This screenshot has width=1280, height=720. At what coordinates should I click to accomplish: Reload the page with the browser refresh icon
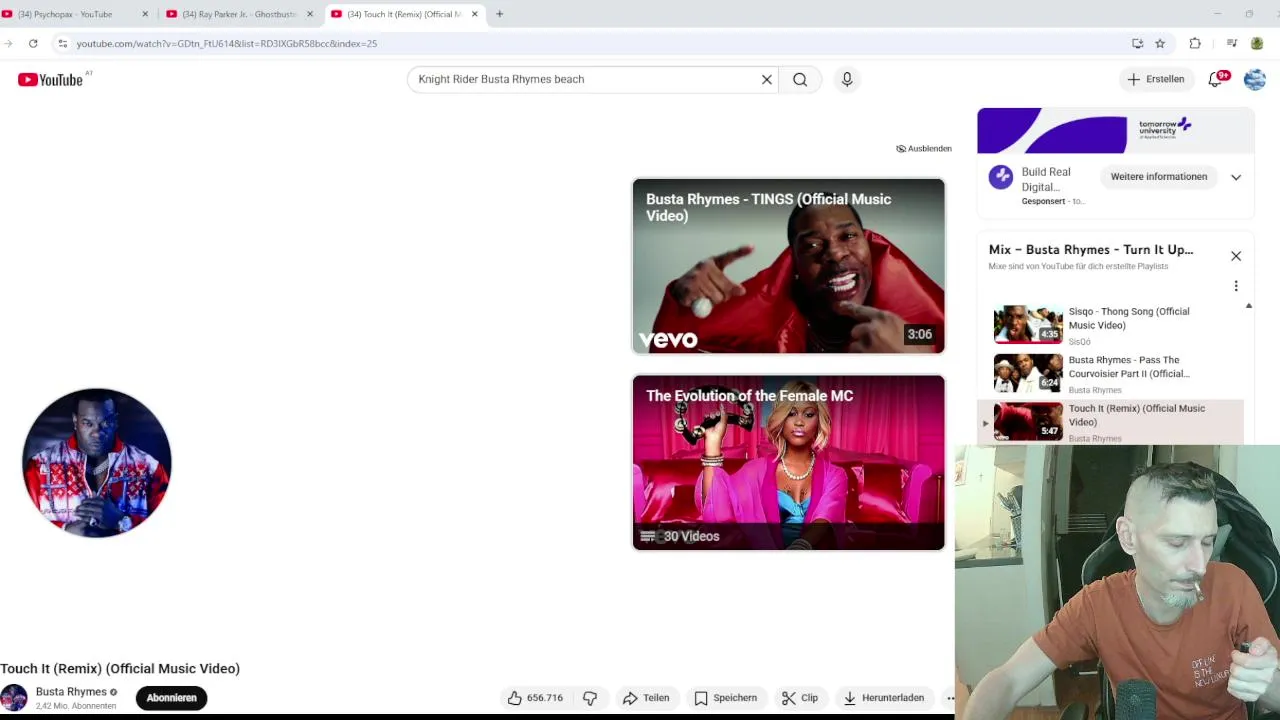coord(33,43)
